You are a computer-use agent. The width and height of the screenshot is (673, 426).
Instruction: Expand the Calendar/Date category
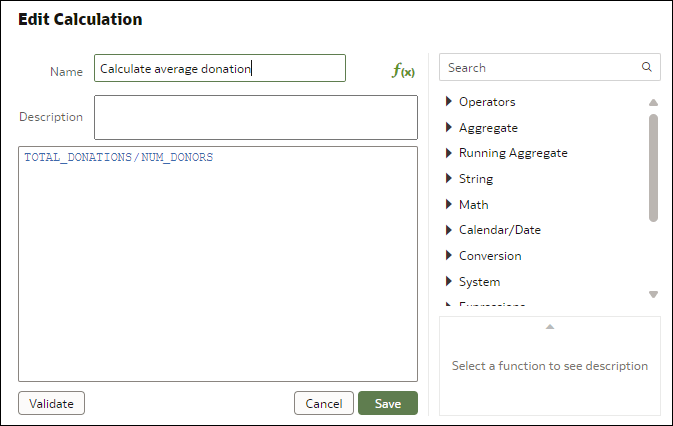449,230
